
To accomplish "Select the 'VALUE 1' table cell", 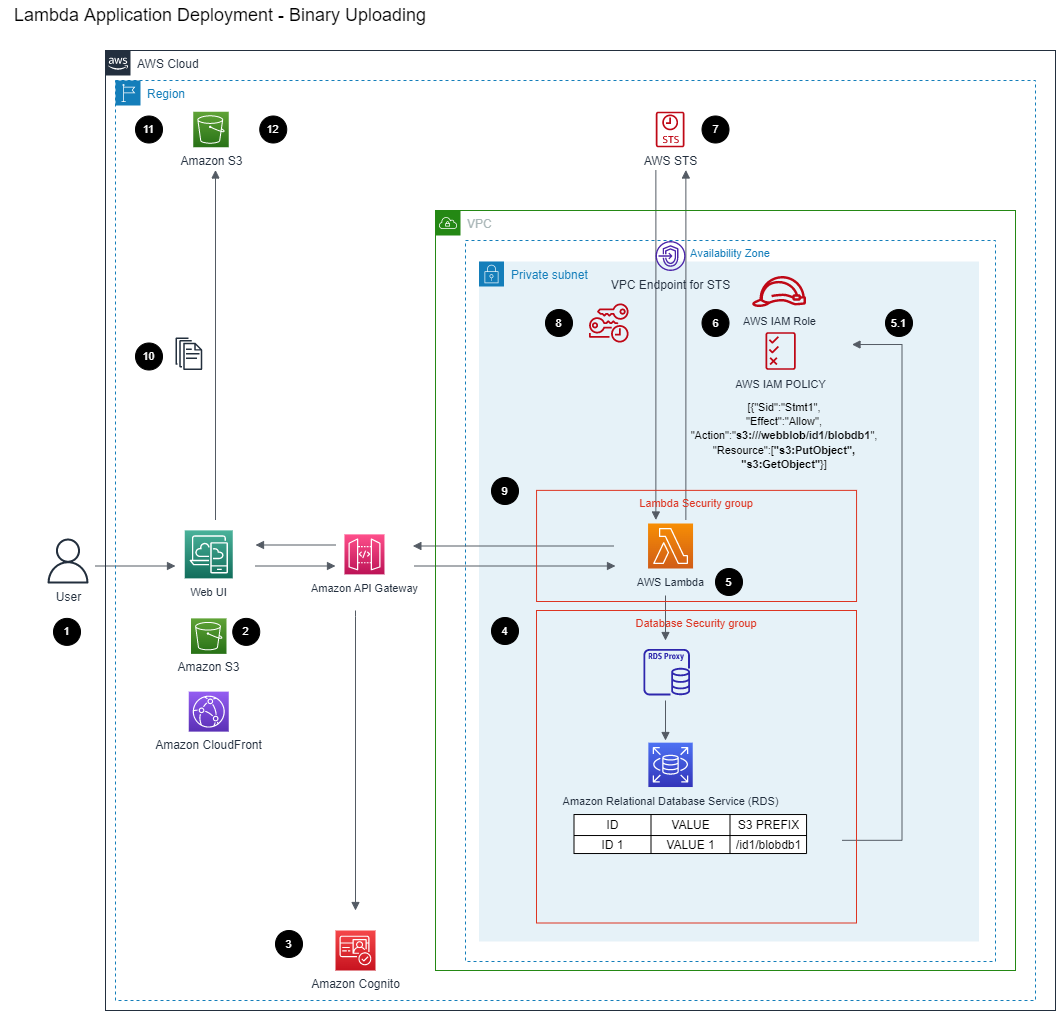I will pos(690,845).
